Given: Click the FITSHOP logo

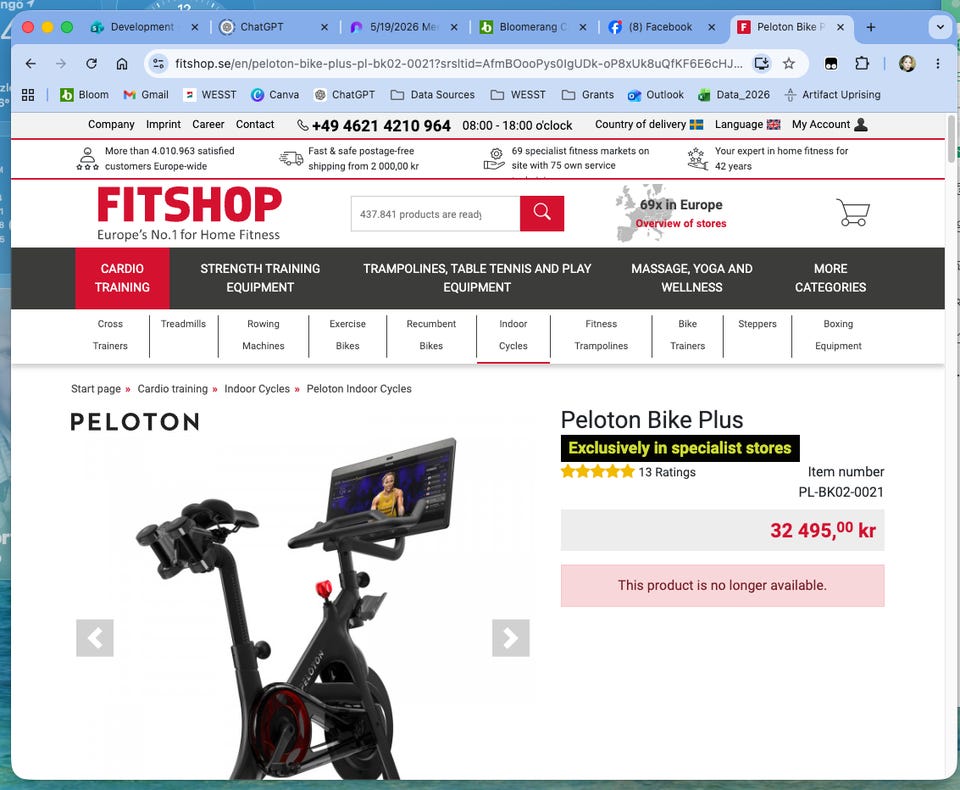Looking at the screenshot, I should tap(189, 213).
